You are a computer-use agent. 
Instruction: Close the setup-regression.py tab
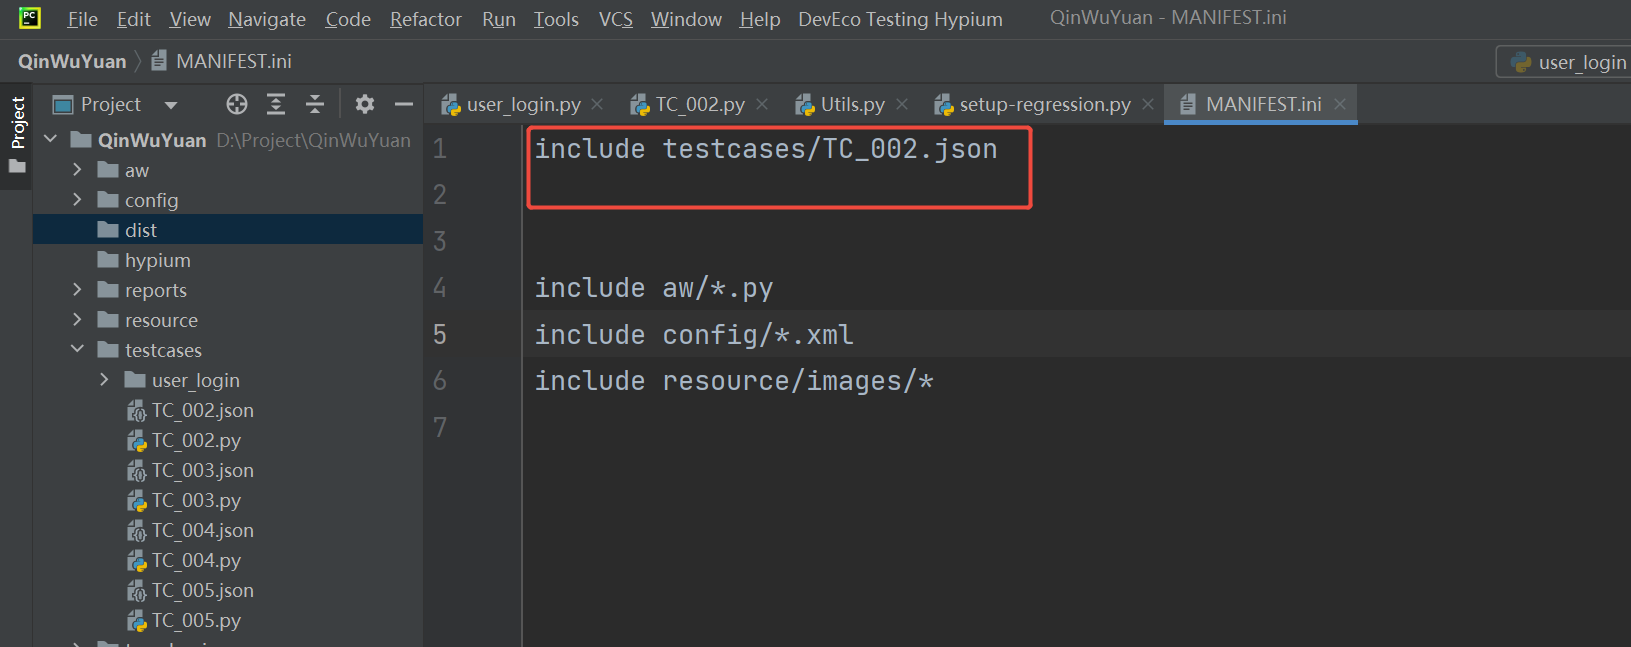pos(1148,104)
